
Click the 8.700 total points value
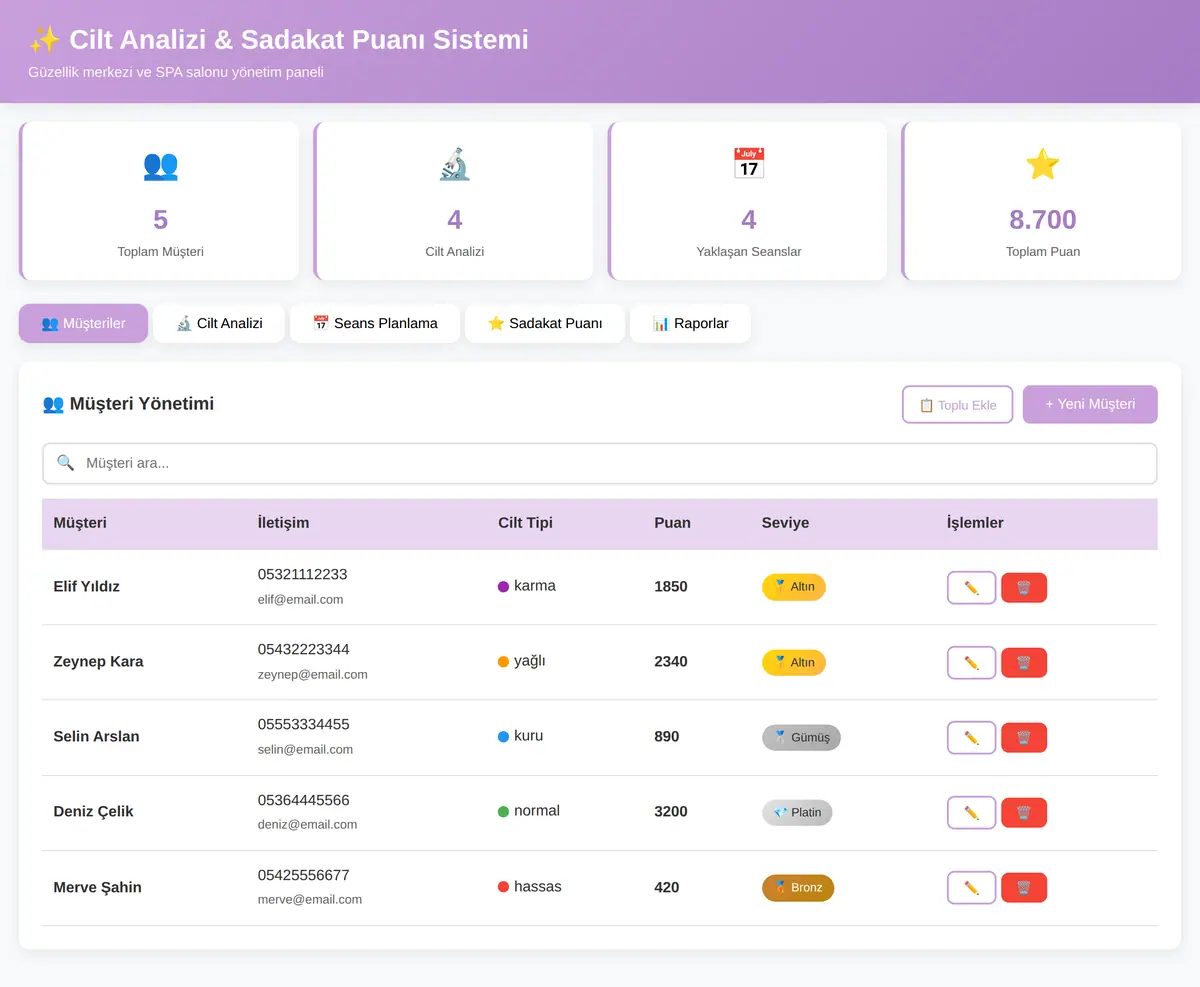[x=1042, y=220]
